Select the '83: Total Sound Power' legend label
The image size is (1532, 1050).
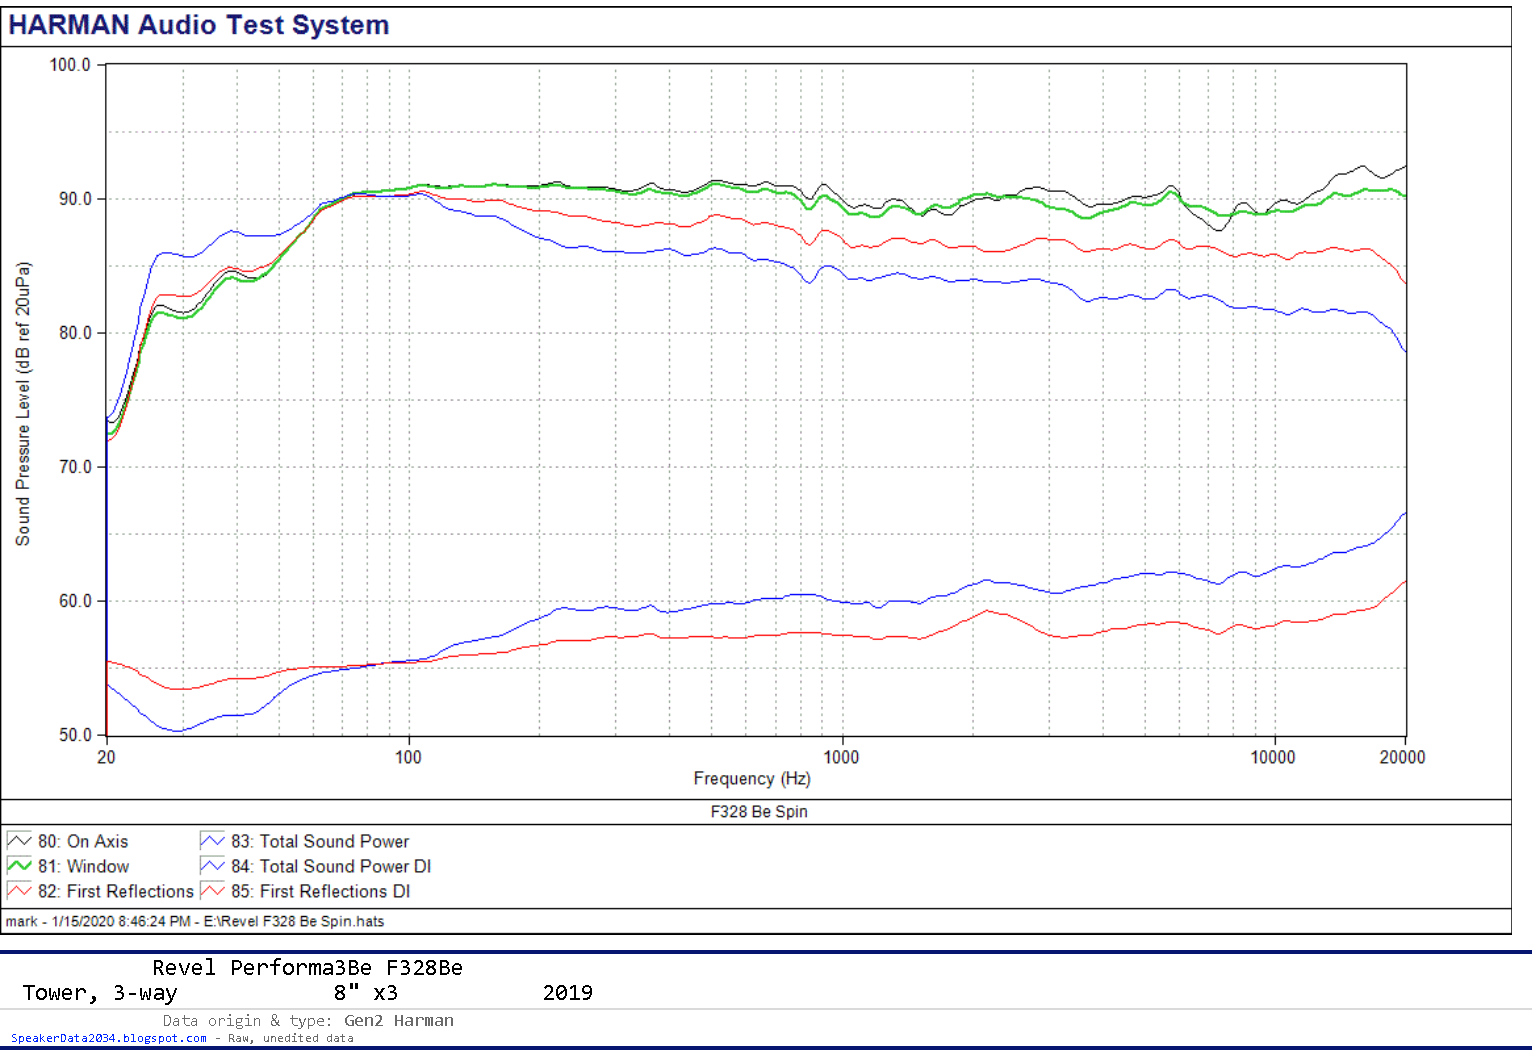(x=320, y=841)
